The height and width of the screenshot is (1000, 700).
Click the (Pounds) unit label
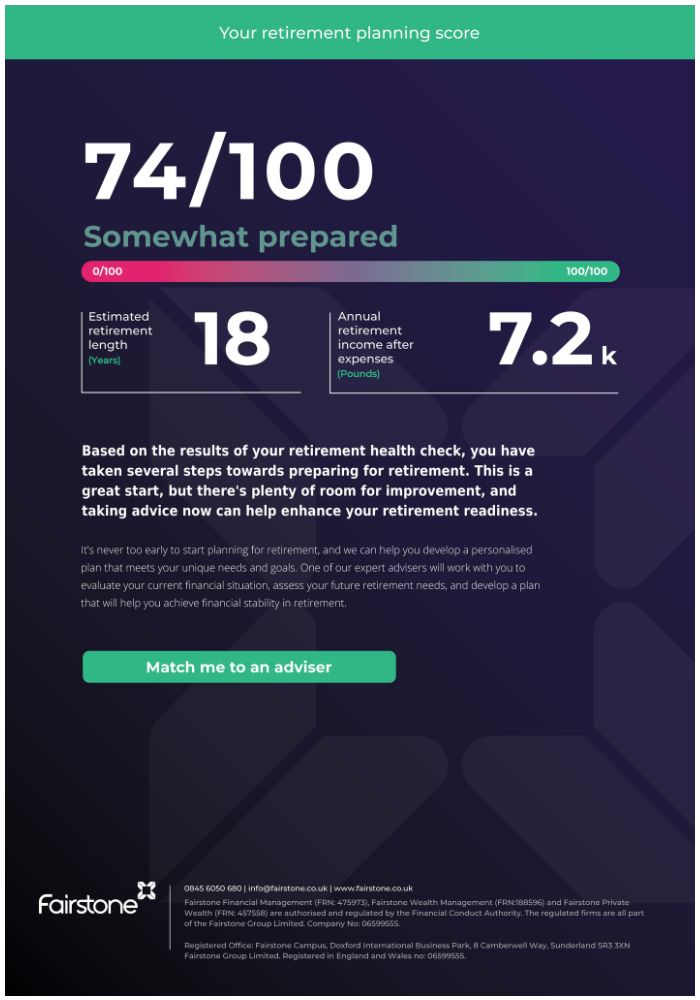[358, 374]
